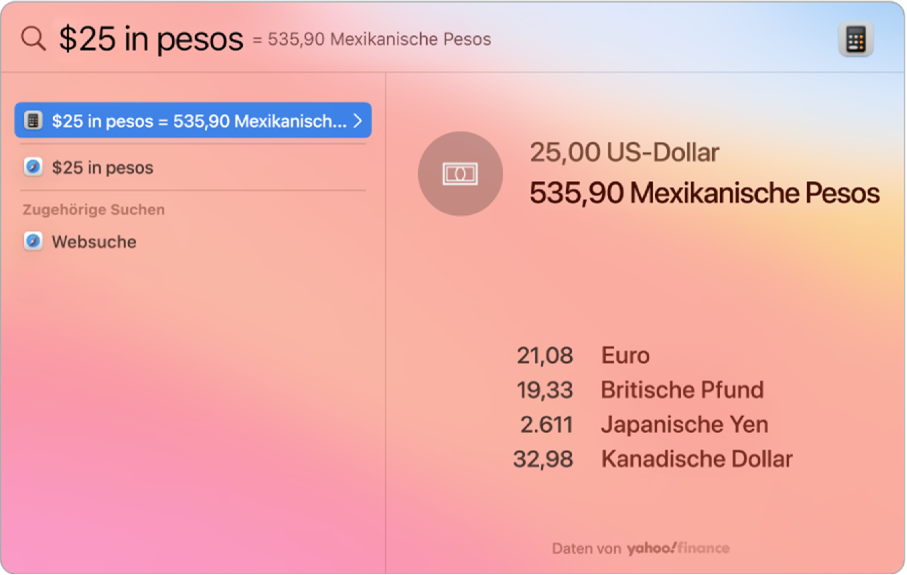Click the '535,90 Mexikanische Pesos' result text
This screenshot has width=907, height=575.
pyautogui.click(x=705, y=193)
